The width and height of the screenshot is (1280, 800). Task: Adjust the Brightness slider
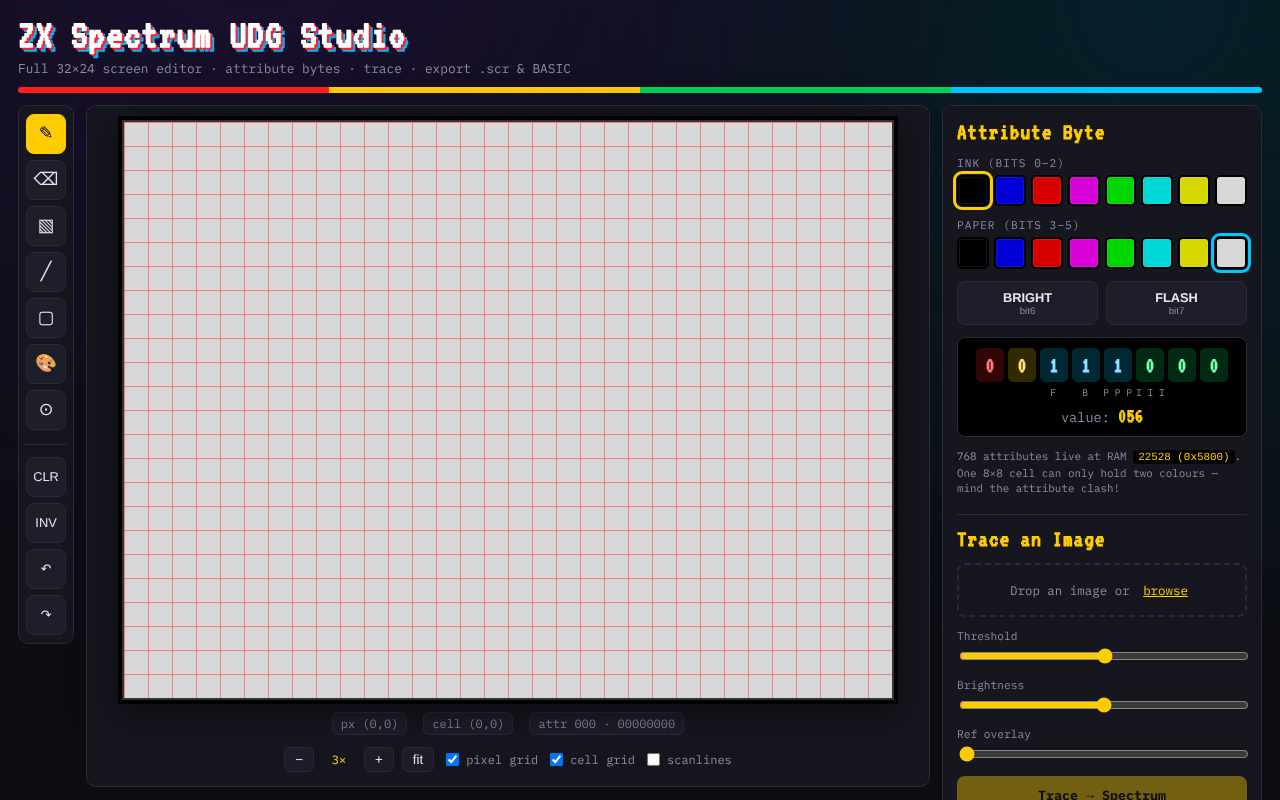pyautogui.click(x=1104, y=705)
